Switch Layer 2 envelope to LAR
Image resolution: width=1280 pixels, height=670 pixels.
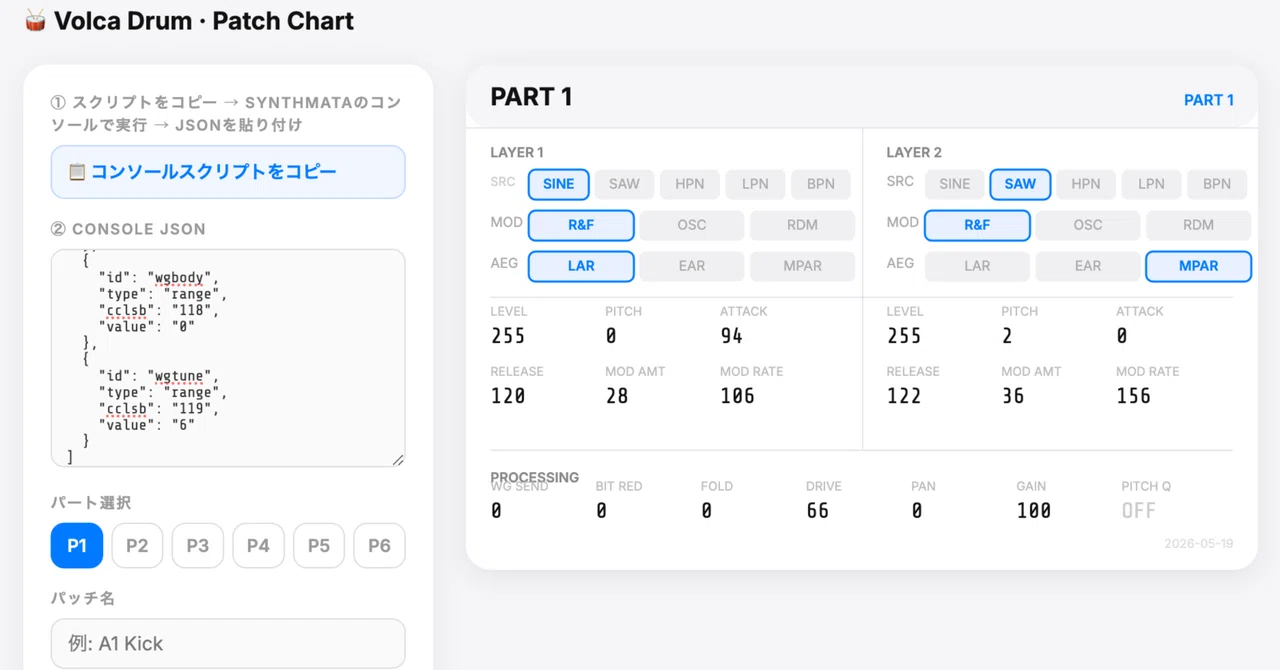click(977, 266)
